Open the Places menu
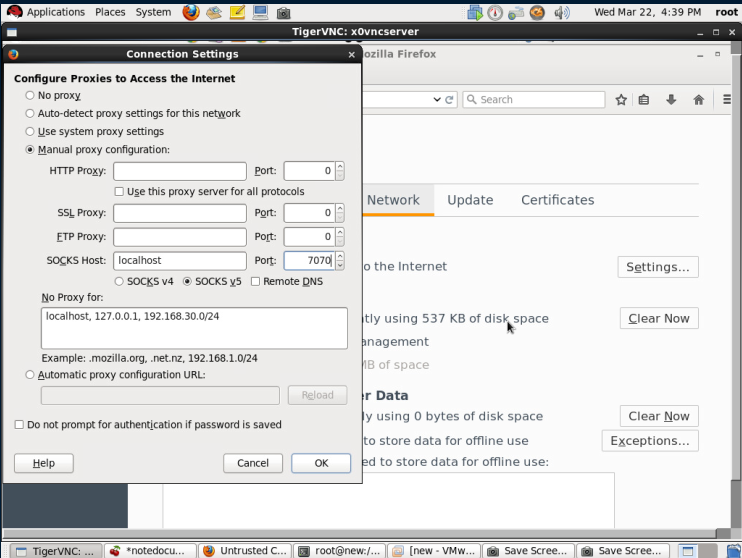 coord(110,12)
